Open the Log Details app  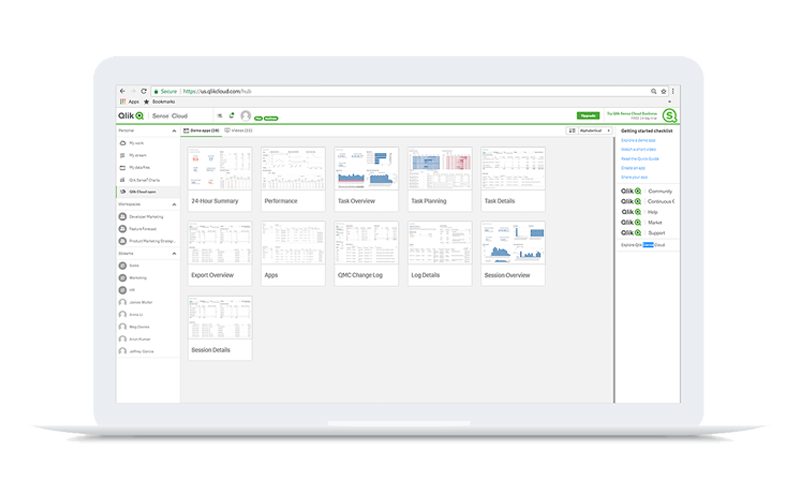(440, 253)
